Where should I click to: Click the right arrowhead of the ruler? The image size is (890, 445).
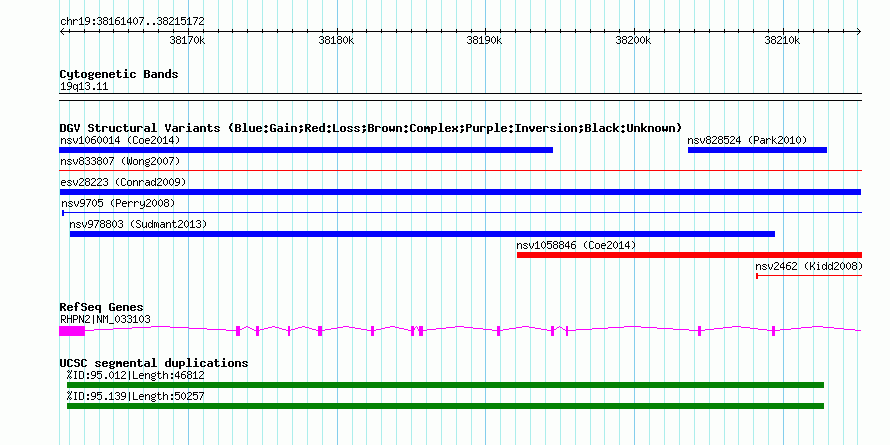coord(859,32)
